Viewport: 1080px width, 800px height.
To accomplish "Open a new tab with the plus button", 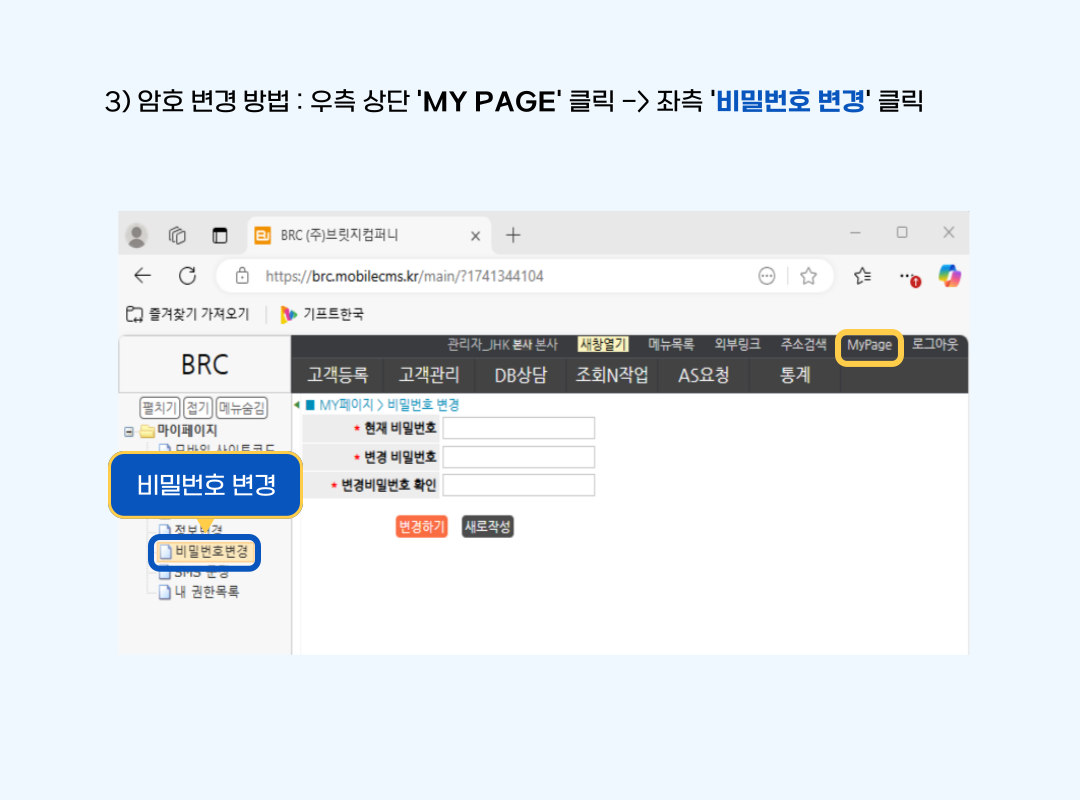I will point(511,233).
